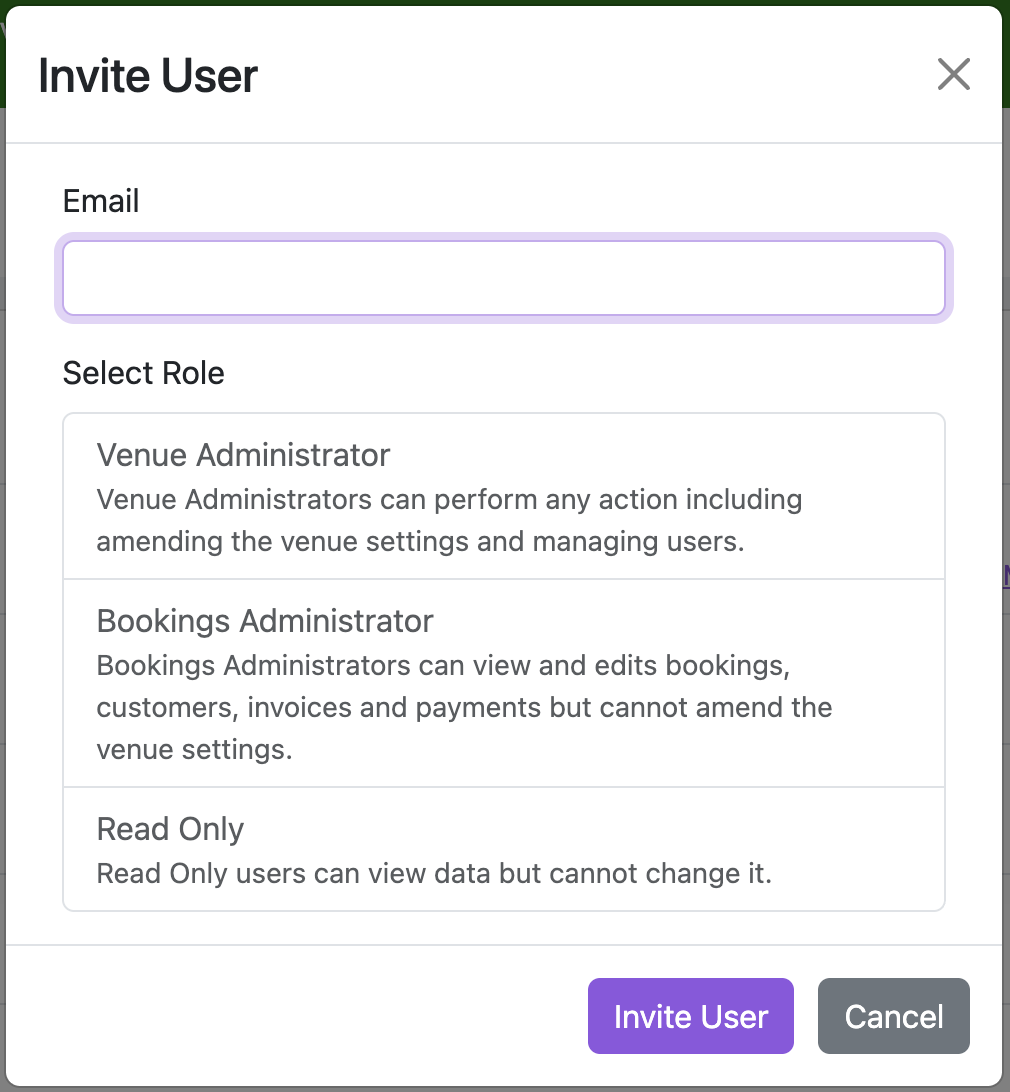
Task: Click the Venue Administrator description text
Action: pos(448,520)
